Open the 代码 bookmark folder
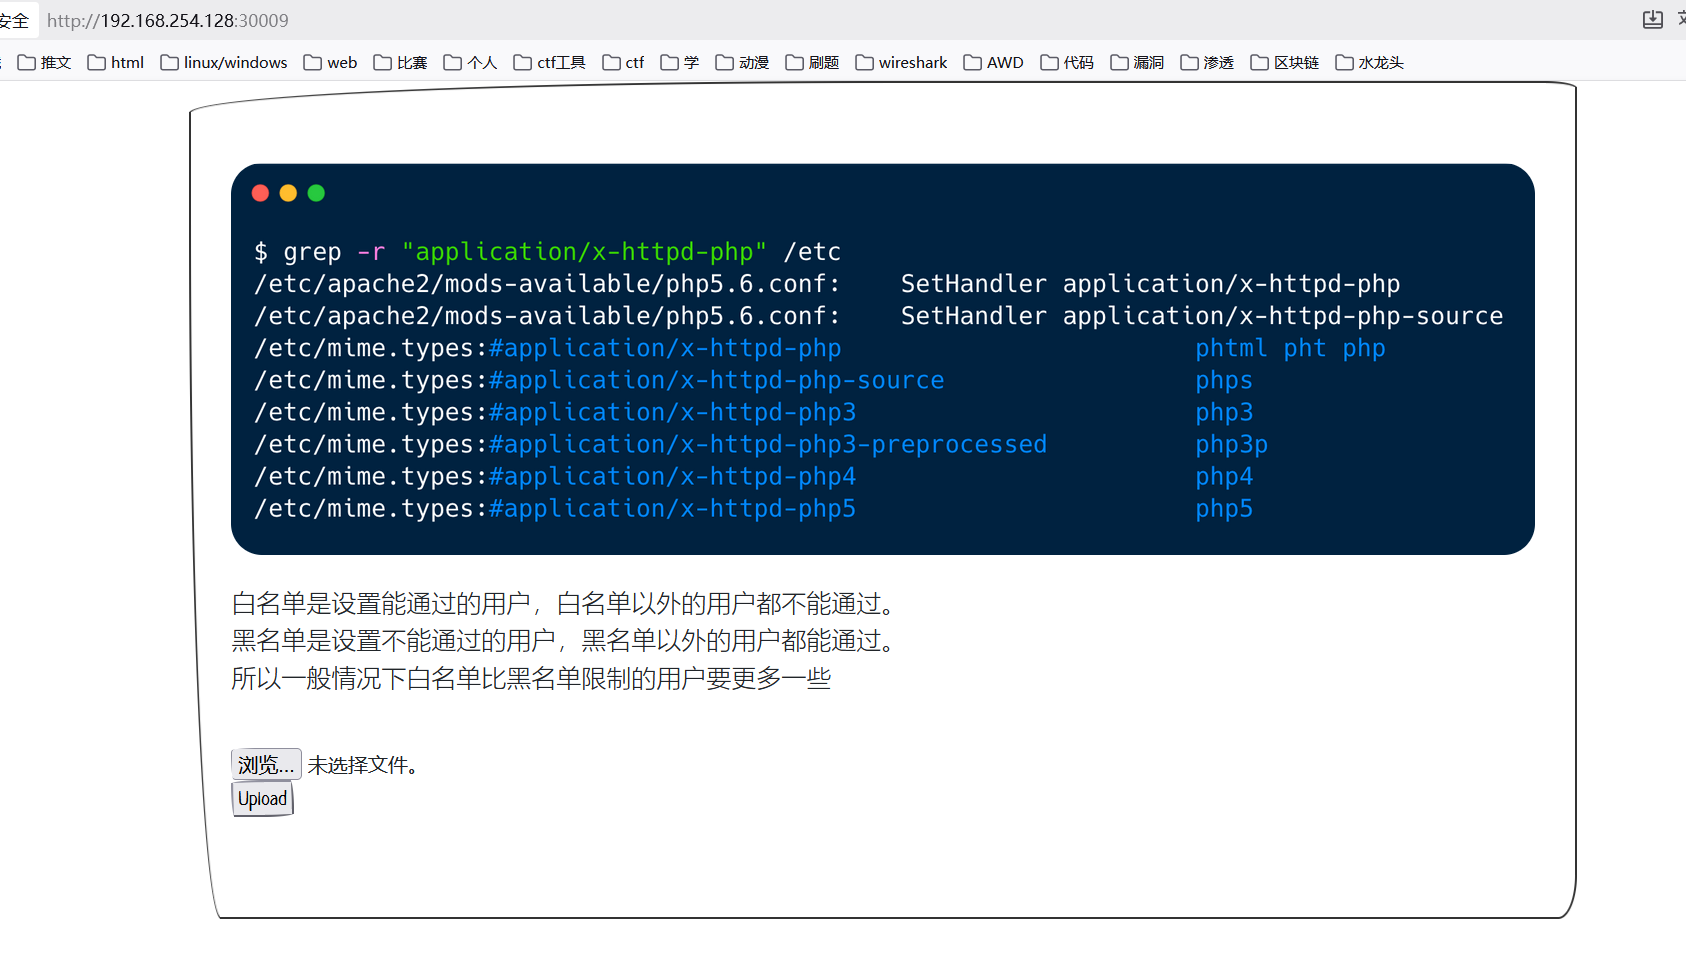Viewport: 1686px width, 961px height. click(1068, 62)
